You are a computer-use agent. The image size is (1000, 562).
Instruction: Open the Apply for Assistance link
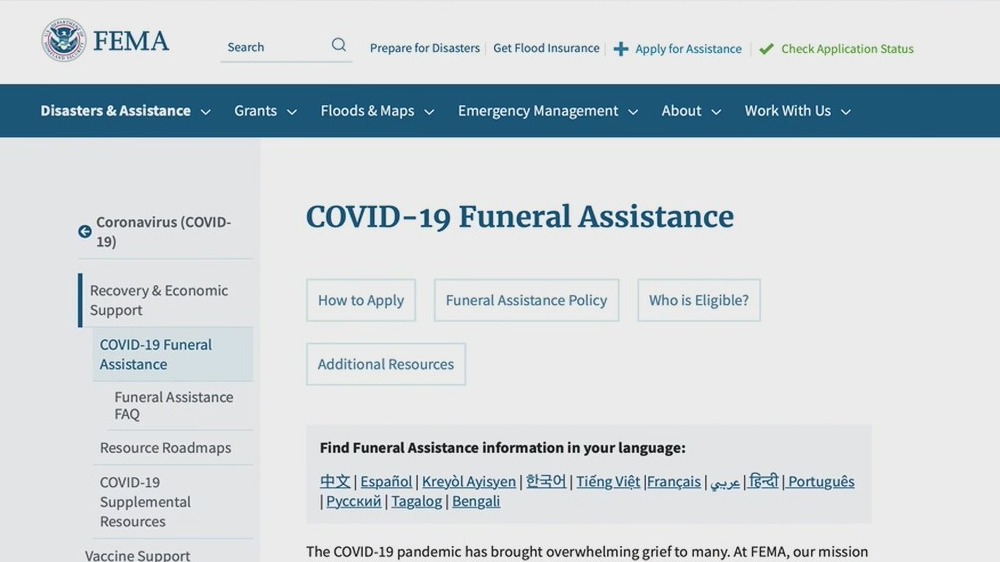tap(688, 48)
